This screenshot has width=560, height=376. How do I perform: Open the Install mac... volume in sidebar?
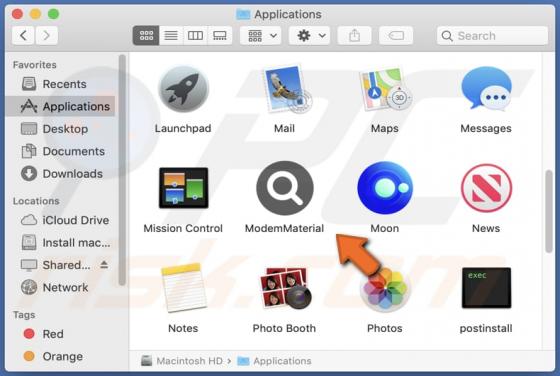coord(61,243)
